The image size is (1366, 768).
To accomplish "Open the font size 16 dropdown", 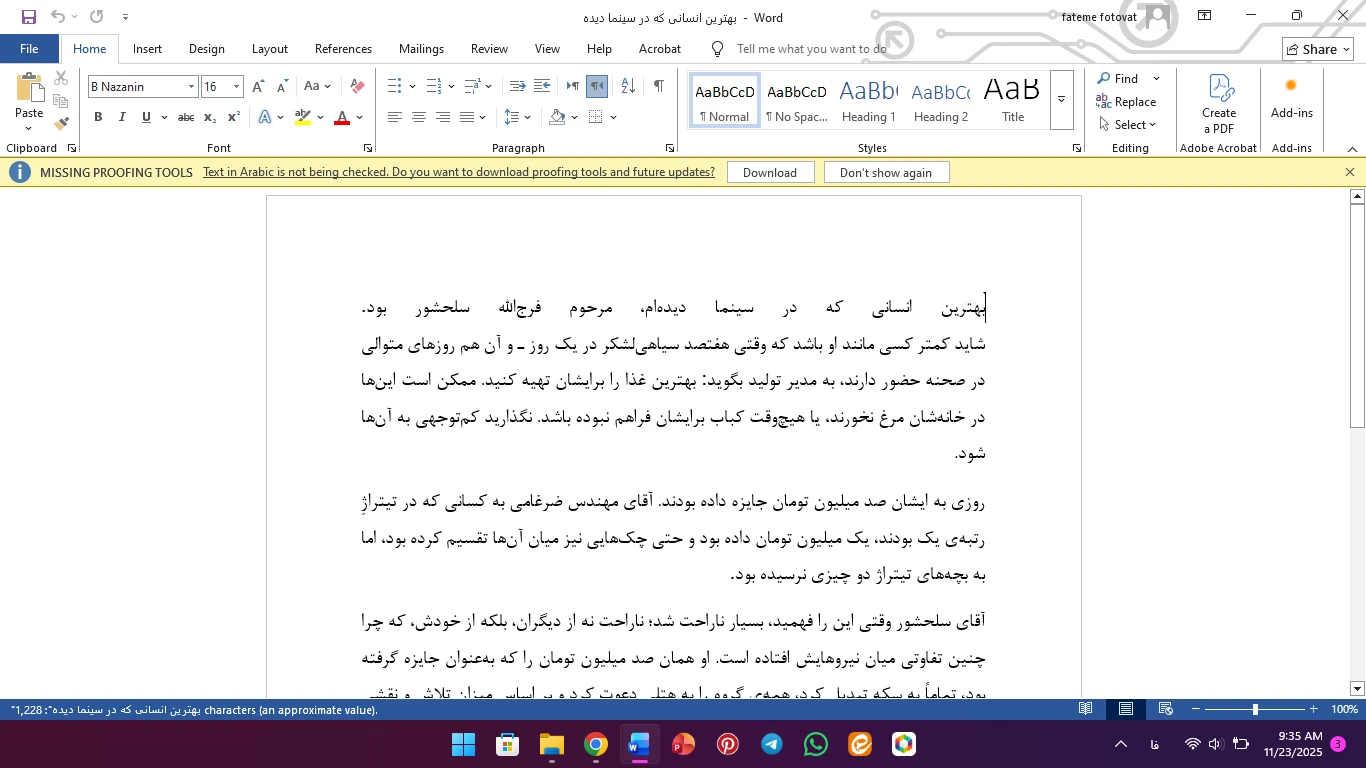I will [x=236, y=87].
